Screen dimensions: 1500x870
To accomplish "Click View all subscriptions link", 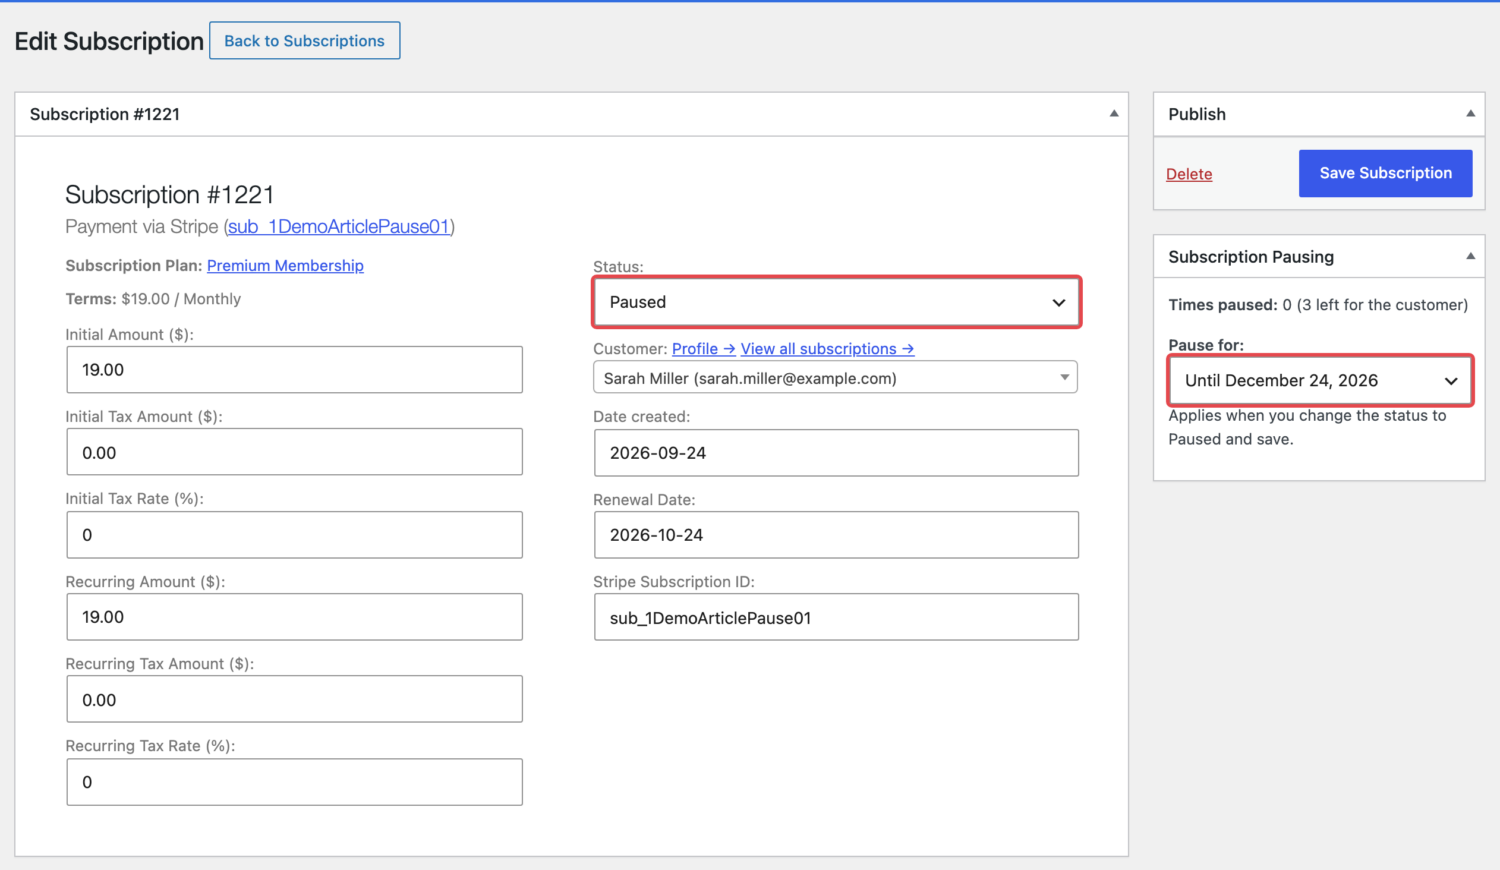I will click(x=827, y=349).
